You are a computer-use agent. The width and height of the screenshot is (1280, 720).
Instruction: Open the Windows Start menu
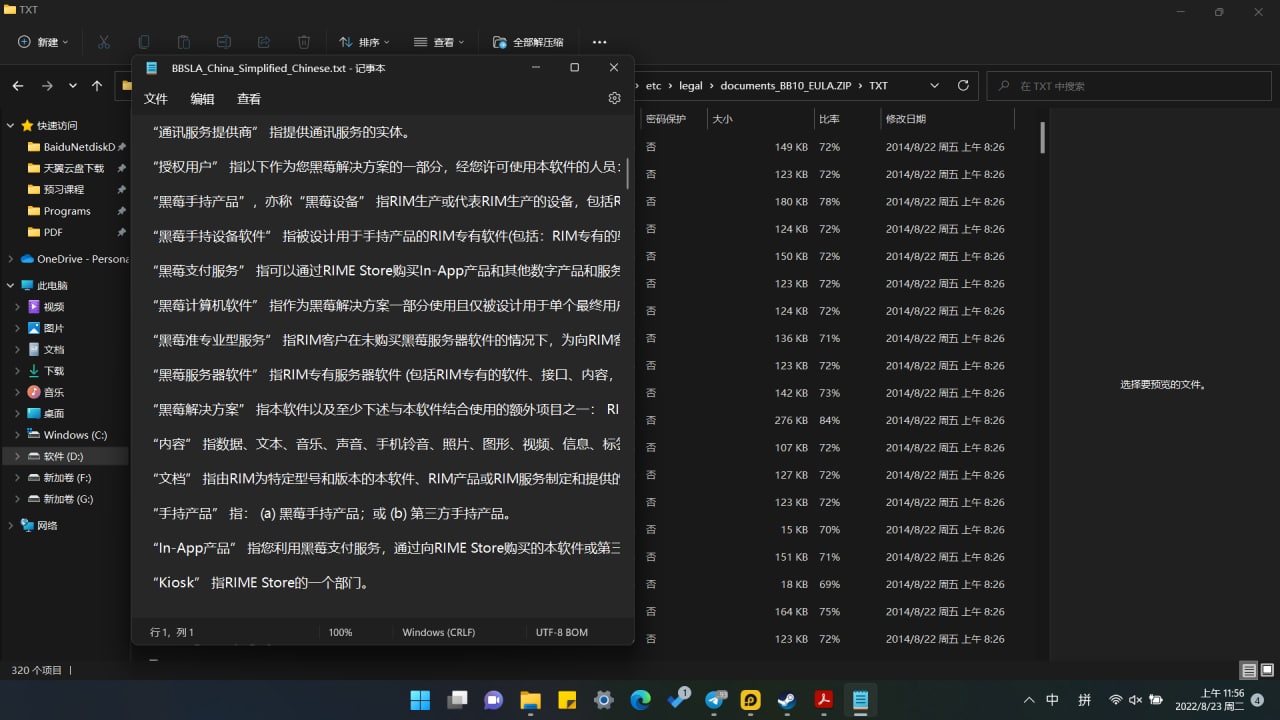(x=420, y=699)
